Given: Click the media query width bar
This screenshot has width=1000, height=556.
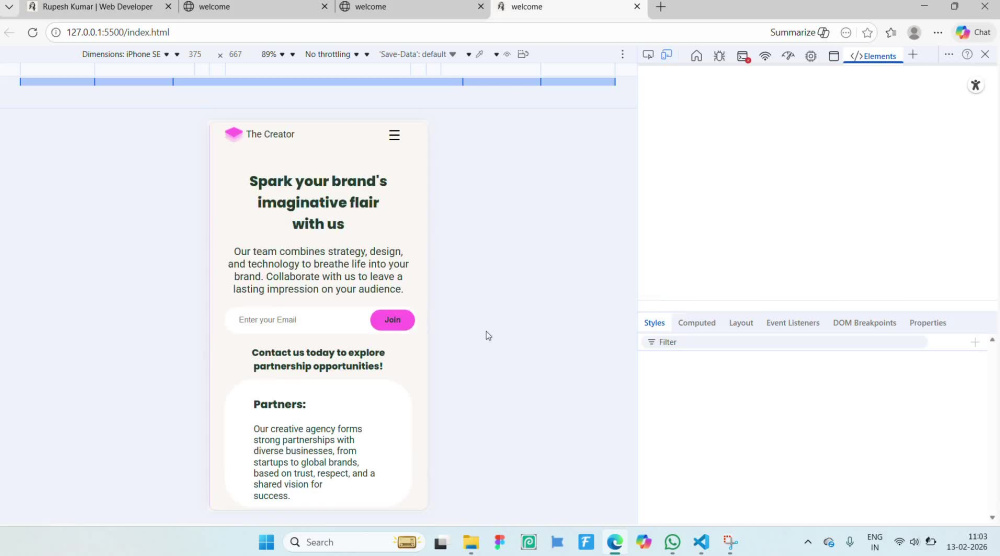Looking at the screenshot, I should 318,82.
